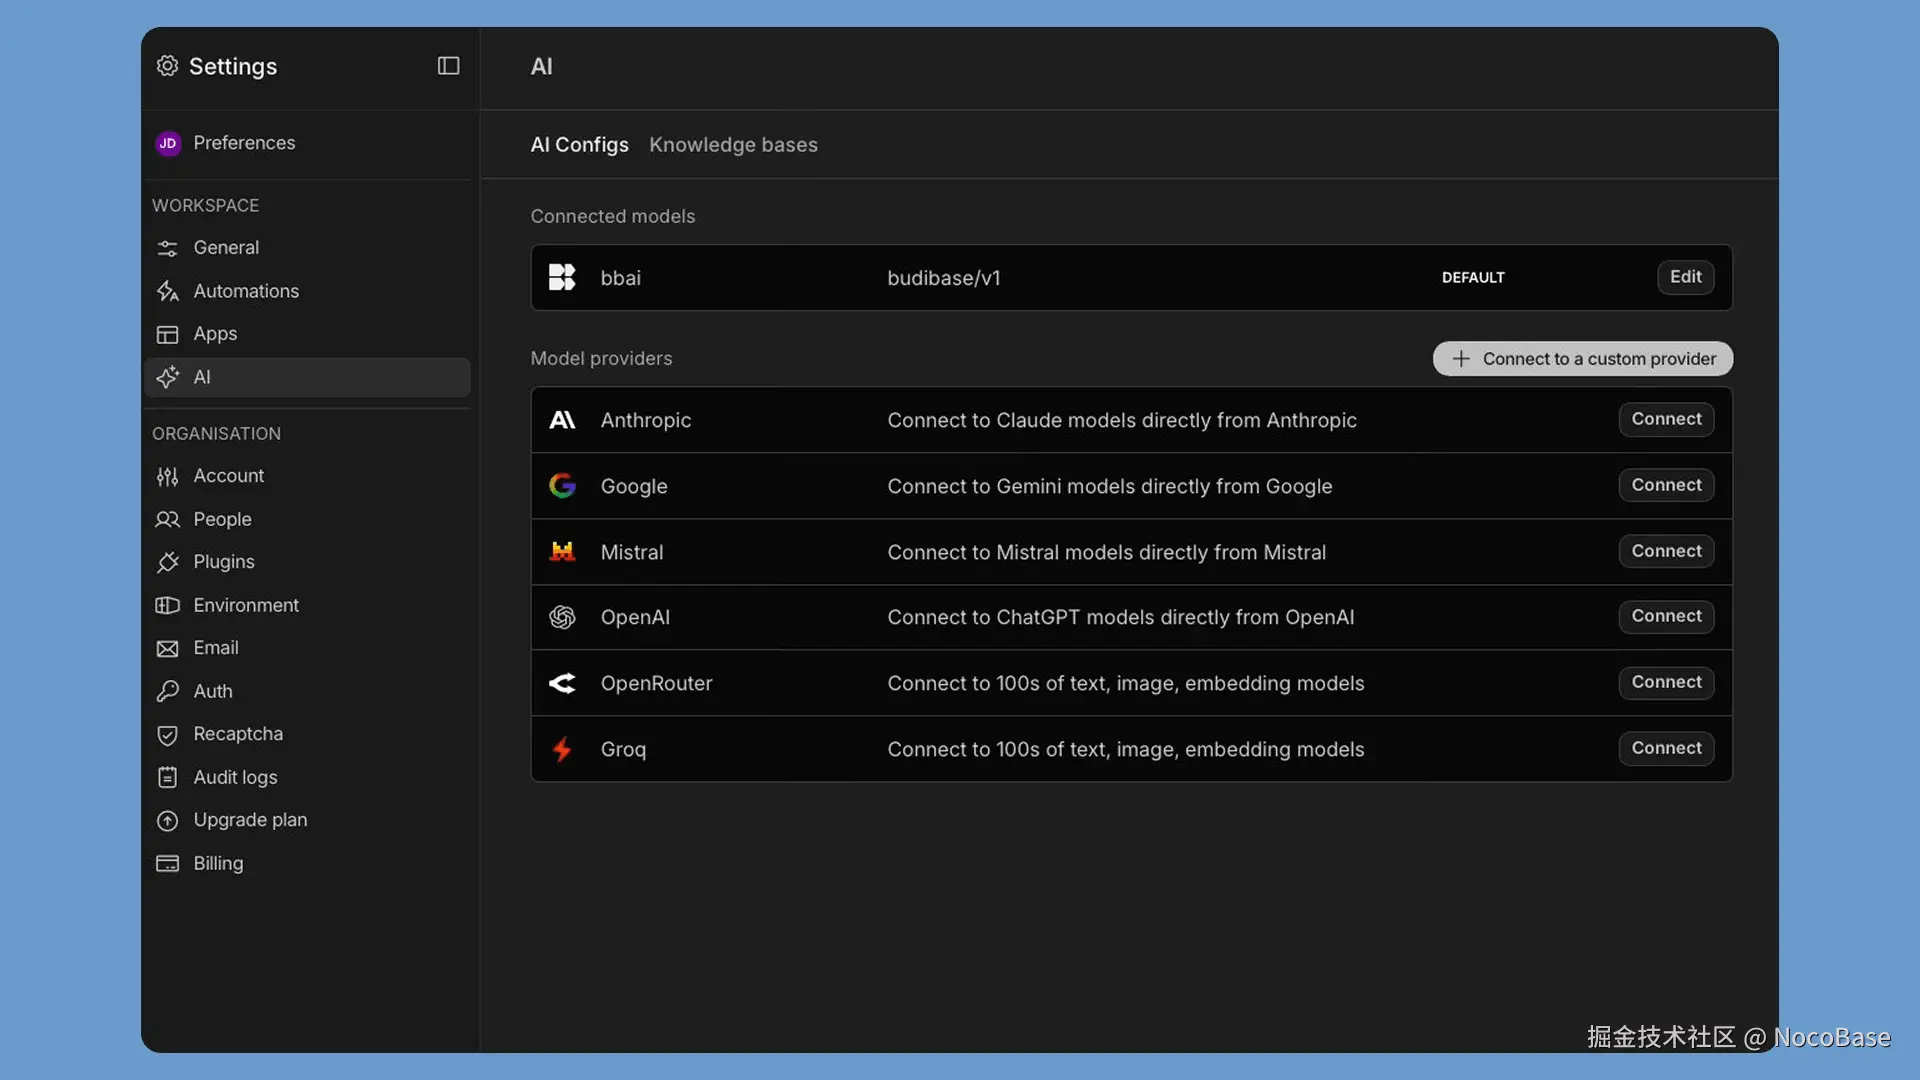Open Automations via its icon
Screen dimensions: 1920x1080
(167, 291)
